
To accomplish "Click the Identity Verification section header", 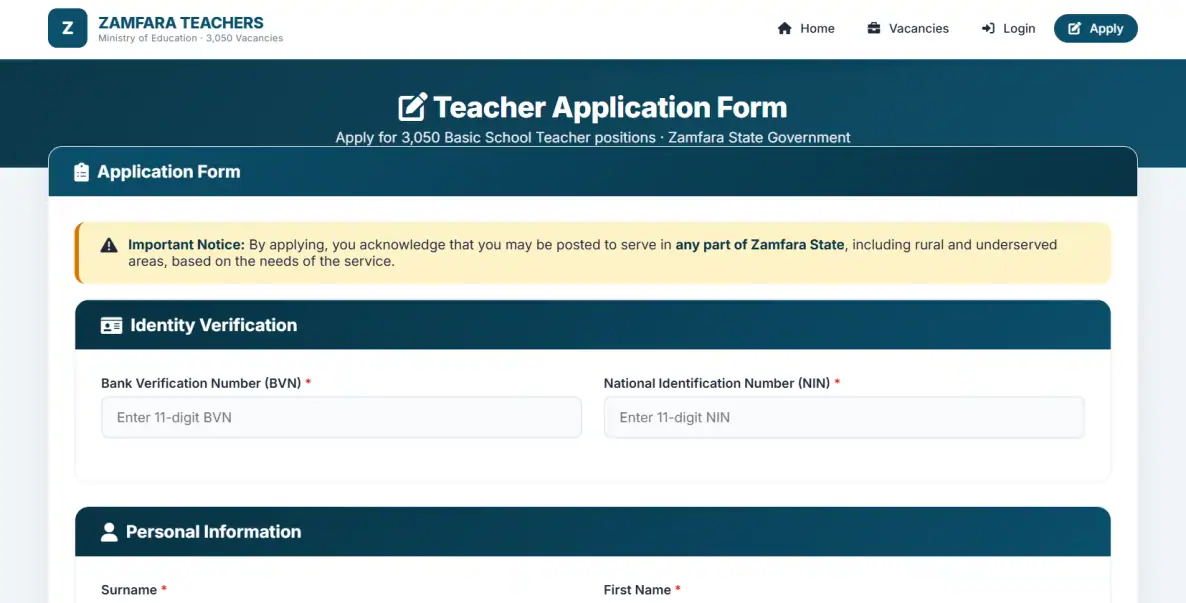I will 593,325.
